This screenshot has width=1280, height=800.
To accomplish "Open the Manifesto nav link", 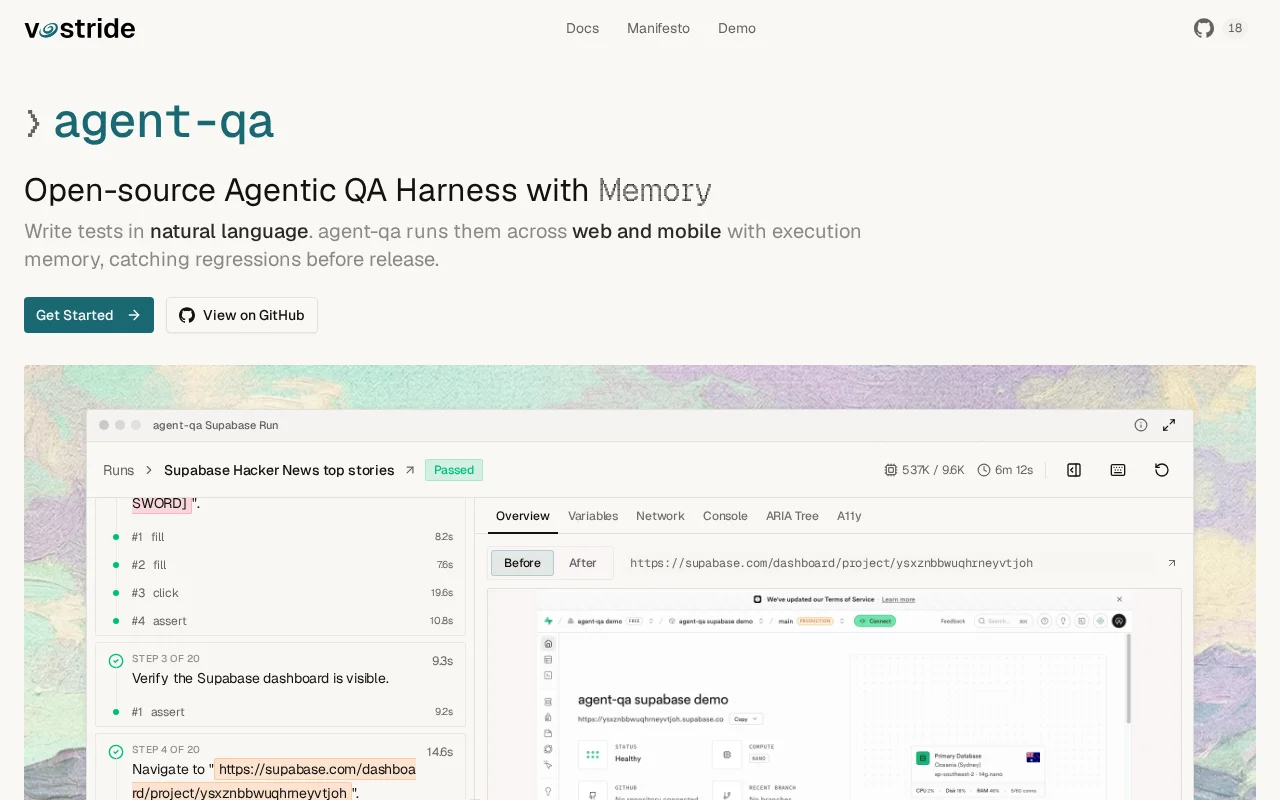I will coord(658,28).
